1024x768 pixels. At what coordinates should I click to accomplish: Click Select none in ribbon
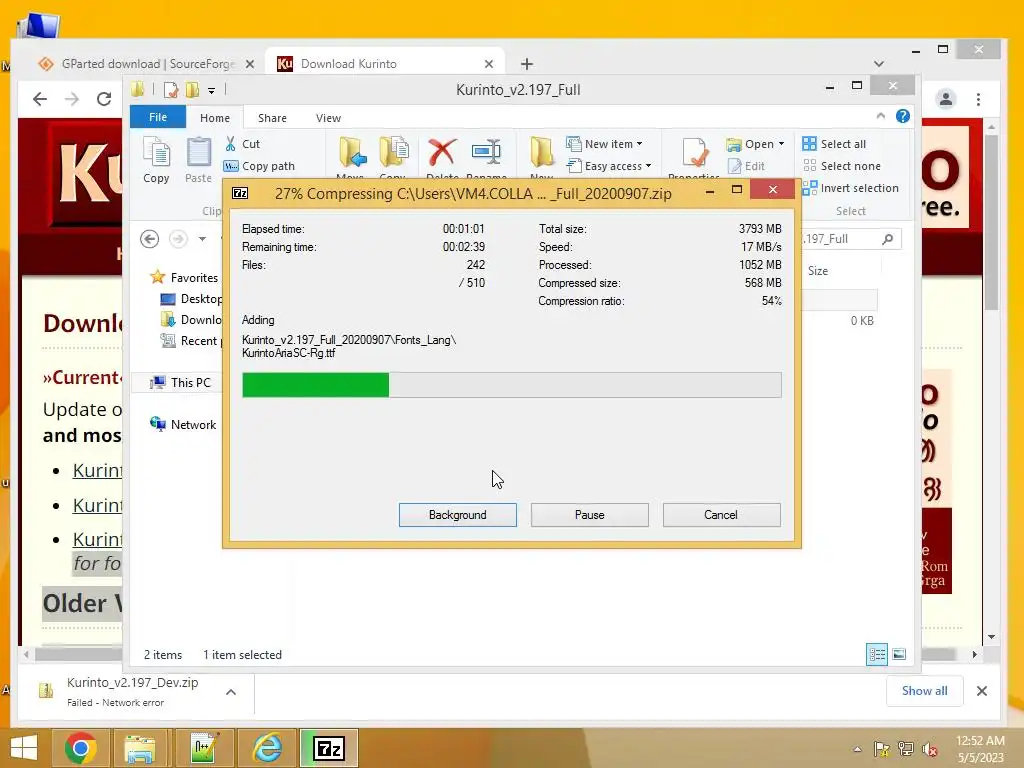pyautogui.click(x=841, y=166)
